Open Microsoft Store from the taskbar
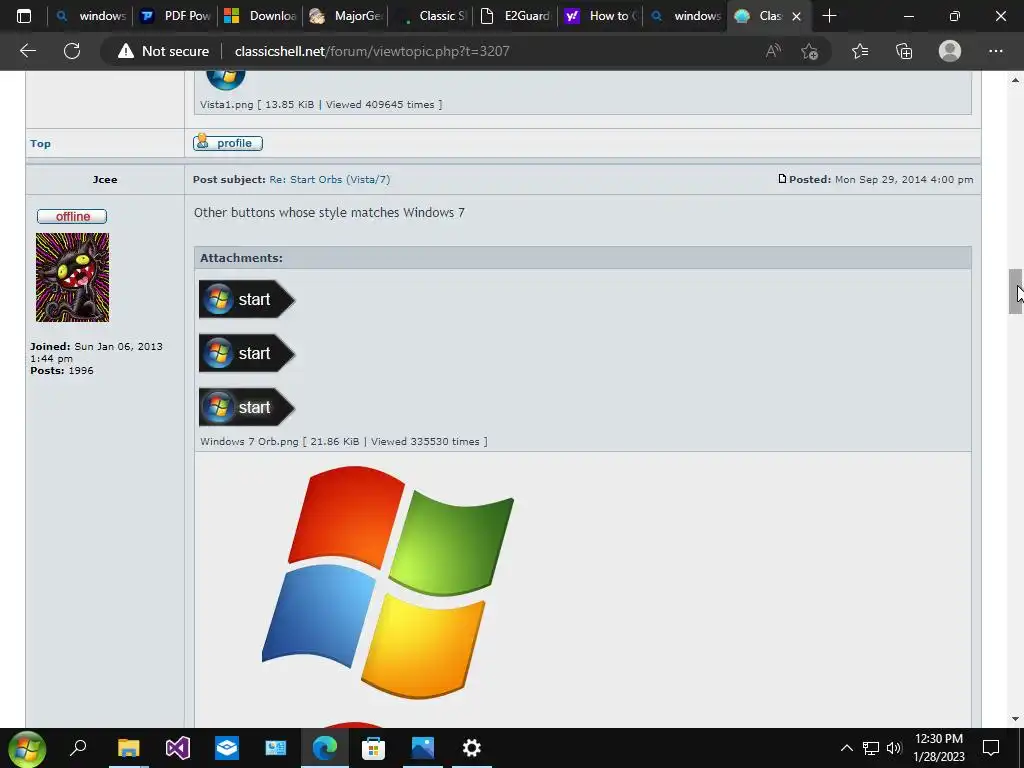 click(374, 748)
